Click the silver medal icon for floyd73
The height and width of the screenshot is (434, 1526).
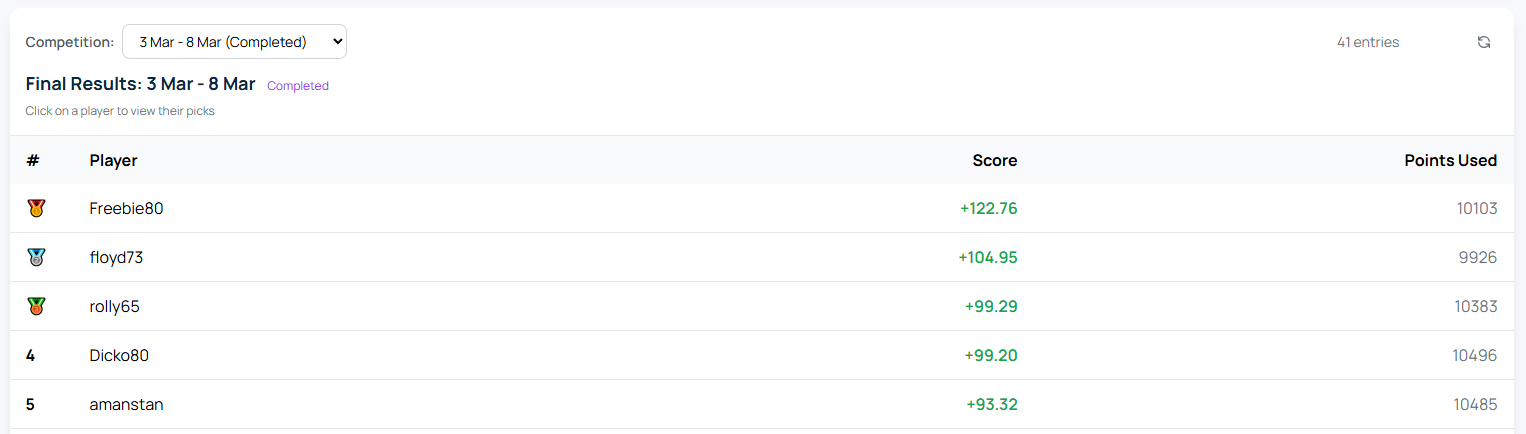[36, 257]
